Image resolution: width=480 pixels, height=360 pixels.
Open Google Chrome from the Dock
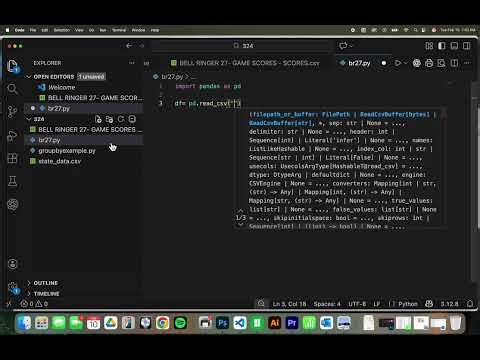(x=163, y=323)
